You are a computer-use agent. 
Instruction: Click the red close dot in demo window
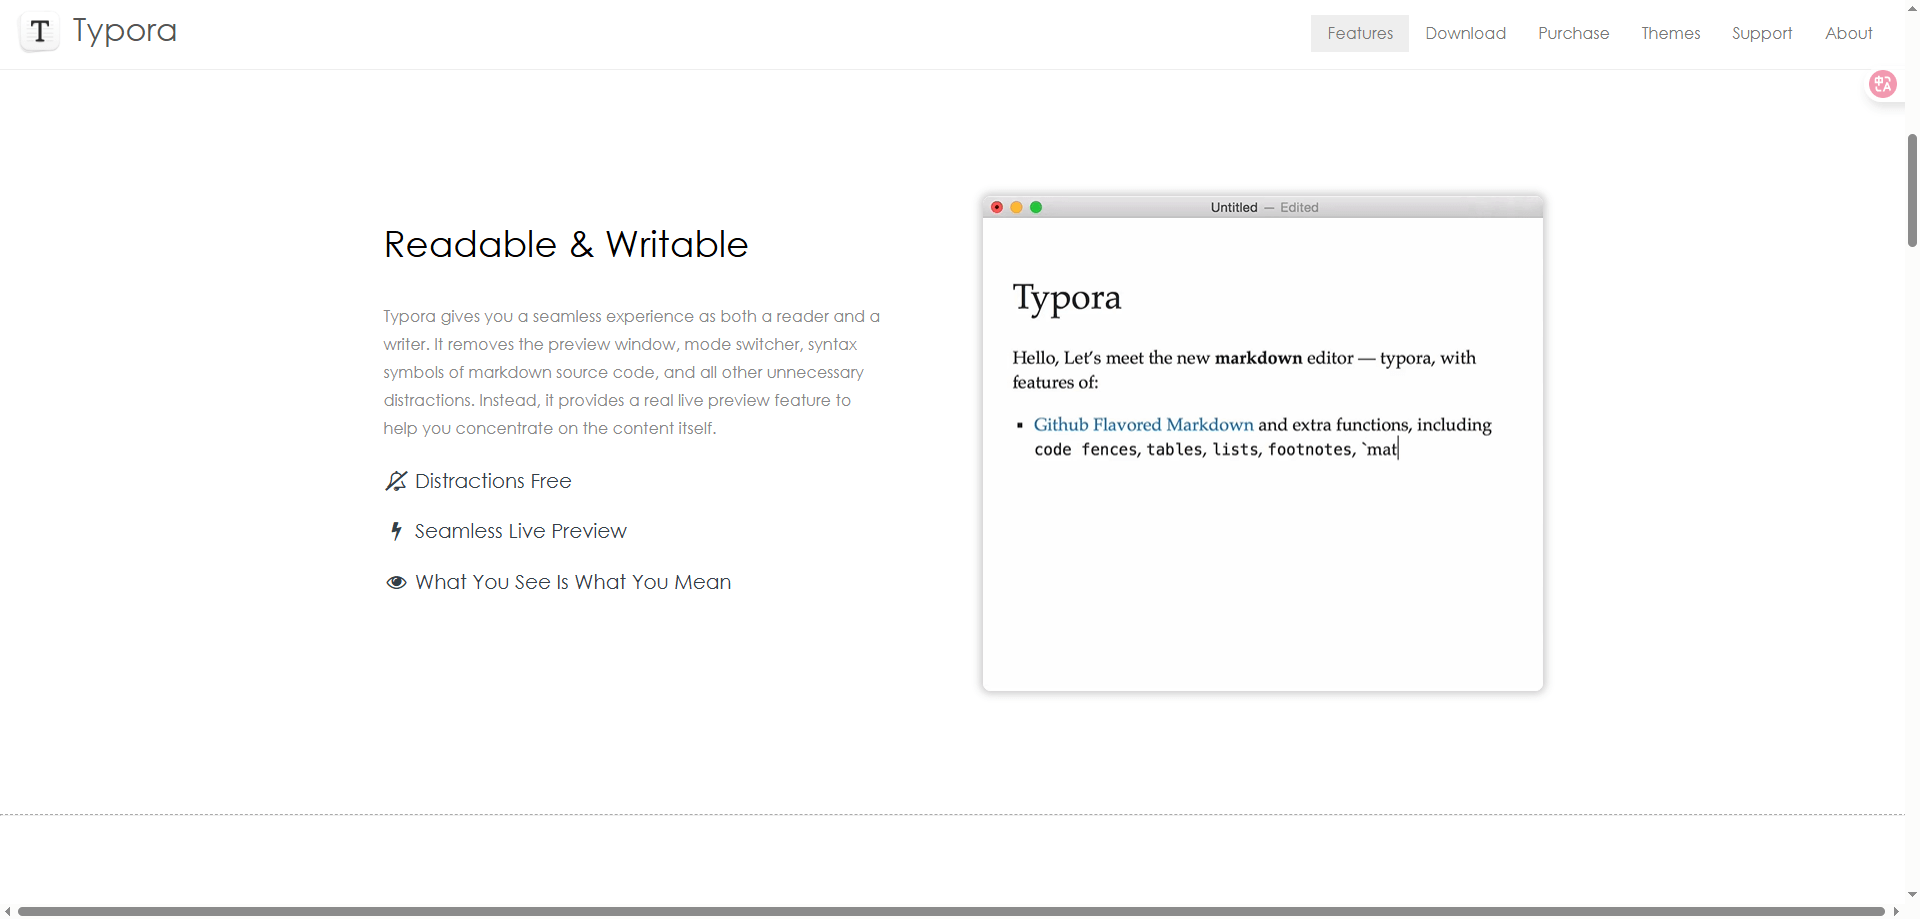coord(997,207)
